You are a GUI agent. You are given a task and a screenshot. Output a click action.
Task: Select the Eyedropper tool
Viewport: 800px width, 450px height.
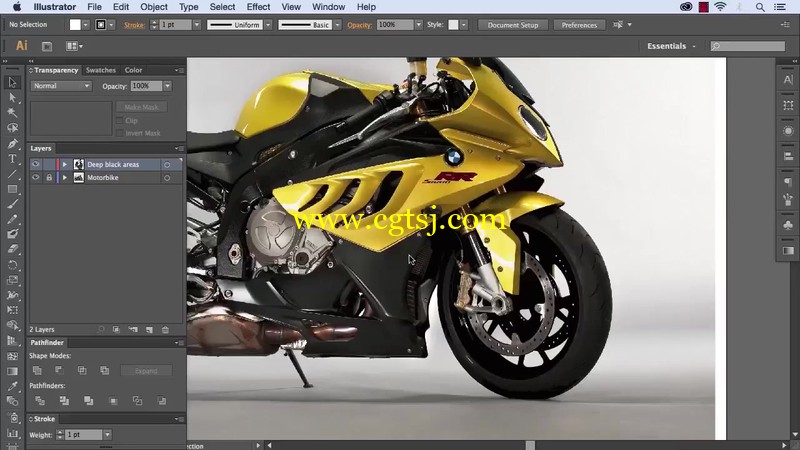click(x=12, y=386)
